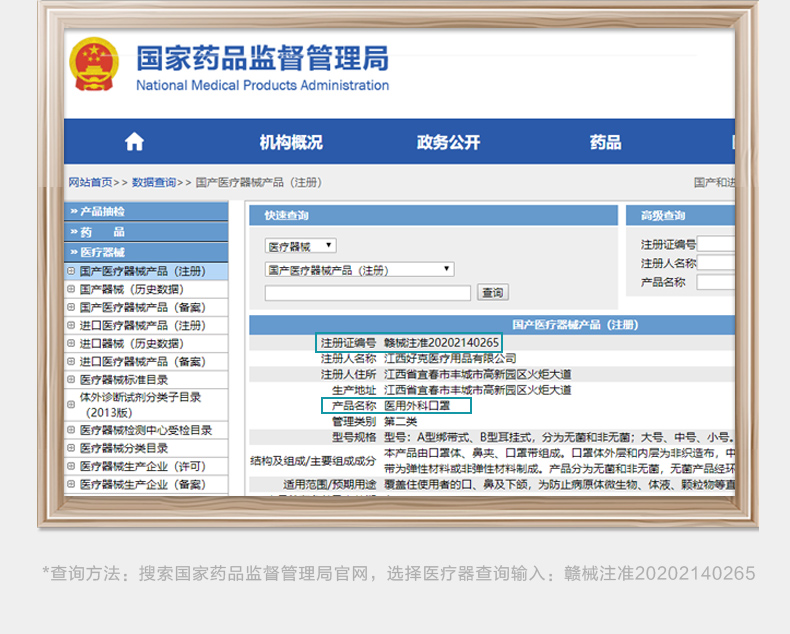The height and width of the screenshot is (634, 790).
Task: Expand icon beside 体外诊断试剂分类子目录
Action: point(71,404)
